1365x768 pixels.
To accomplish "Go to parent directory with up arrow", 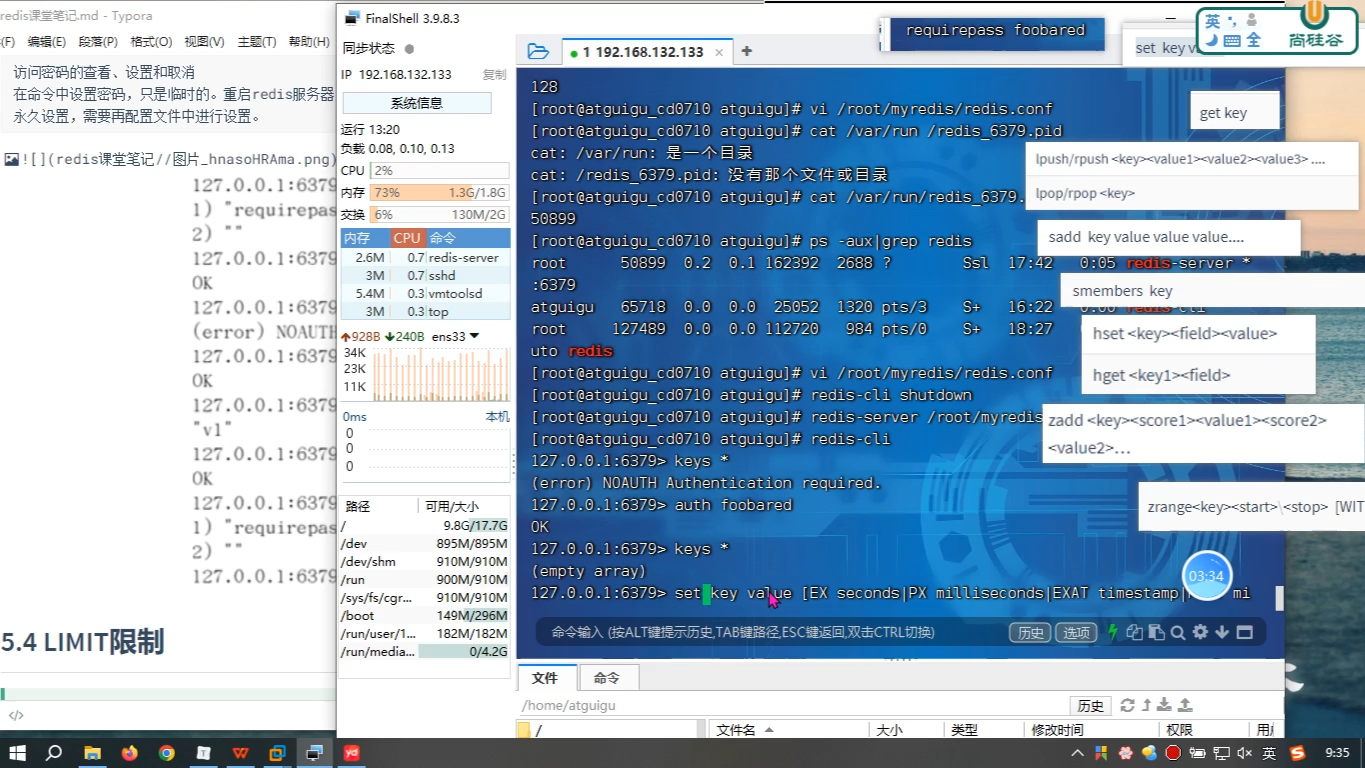I will [x=1147, y=705].
